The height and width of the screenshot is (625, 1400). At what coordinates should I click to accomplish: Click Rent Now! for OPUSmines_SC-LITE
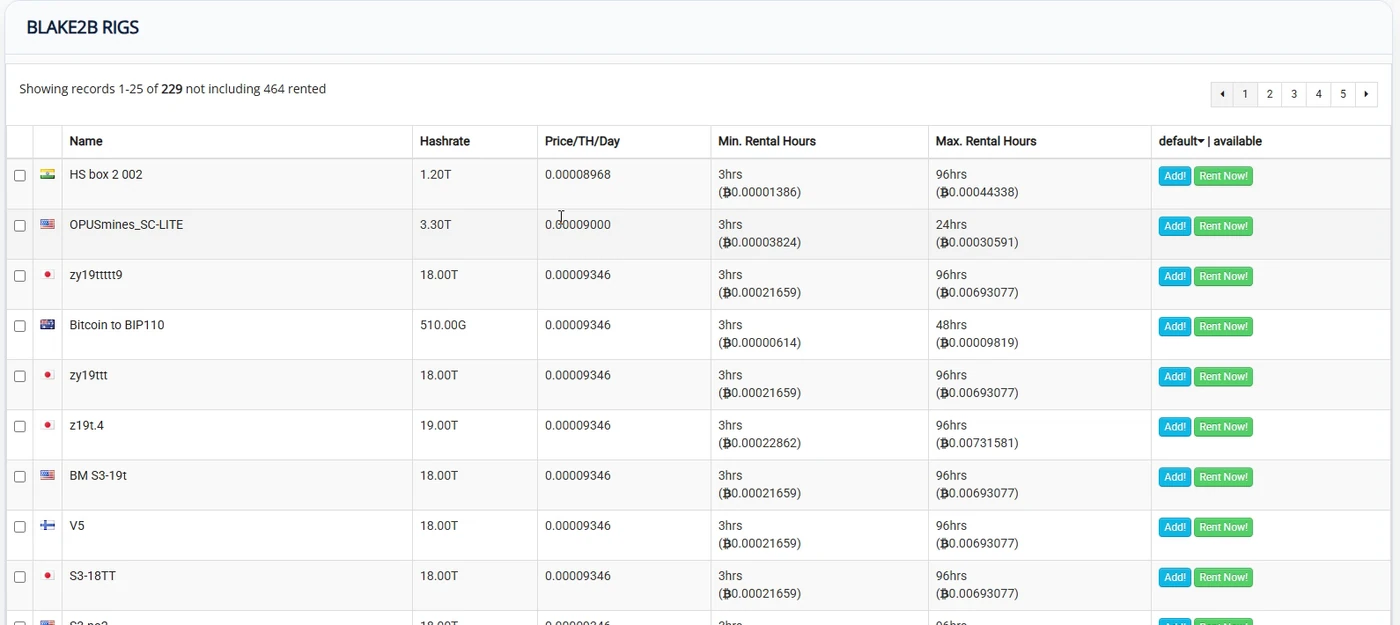(1223, 226)
